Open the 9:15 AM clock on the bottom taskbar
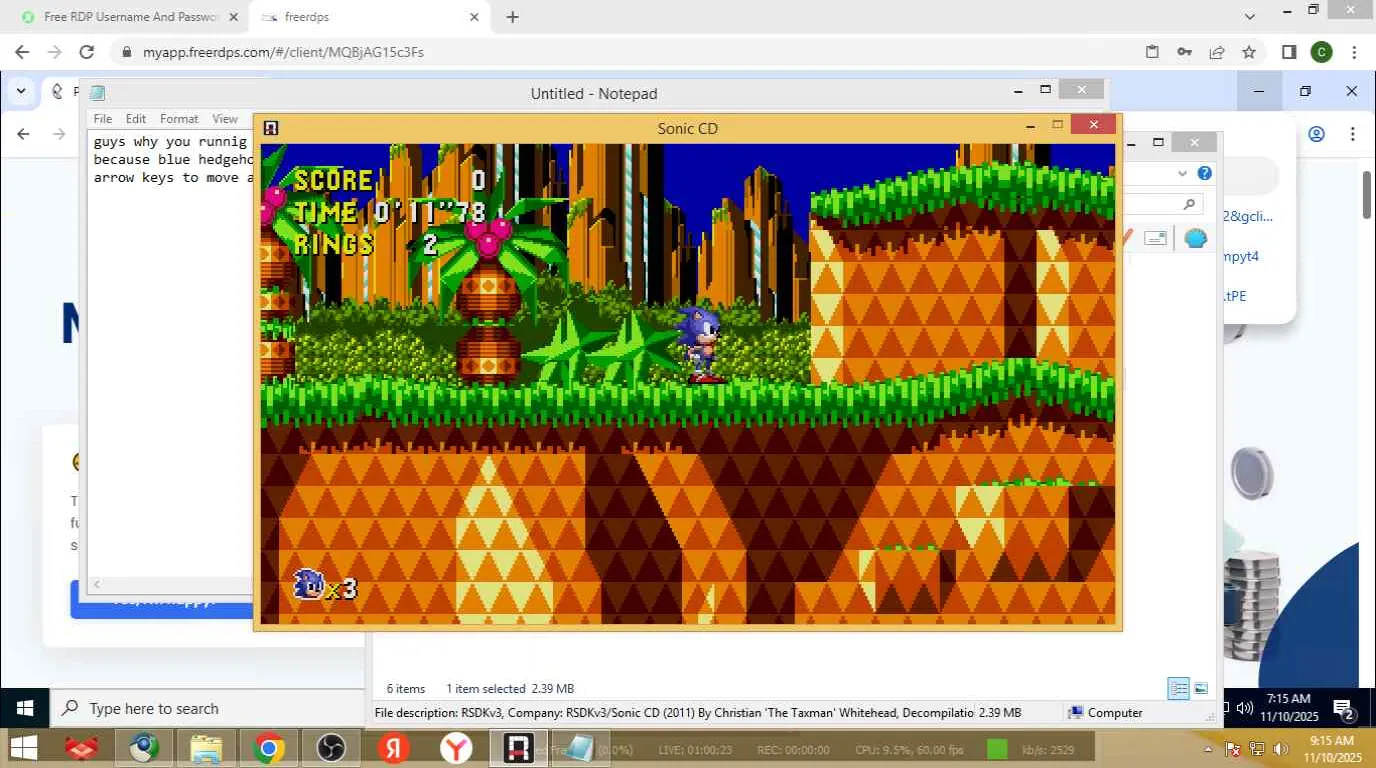This screenshot has width=1376, height=768. (1330, 748)
